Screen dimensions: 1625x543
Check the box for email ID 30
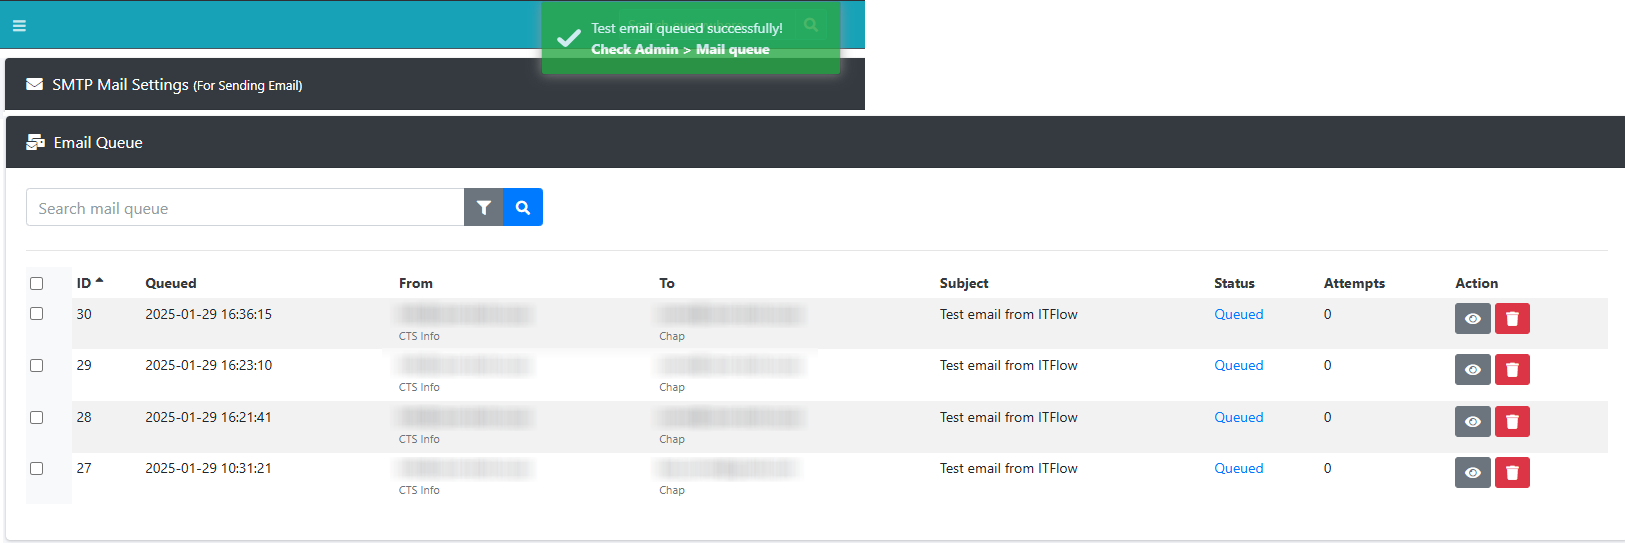[x=37, y=314]
